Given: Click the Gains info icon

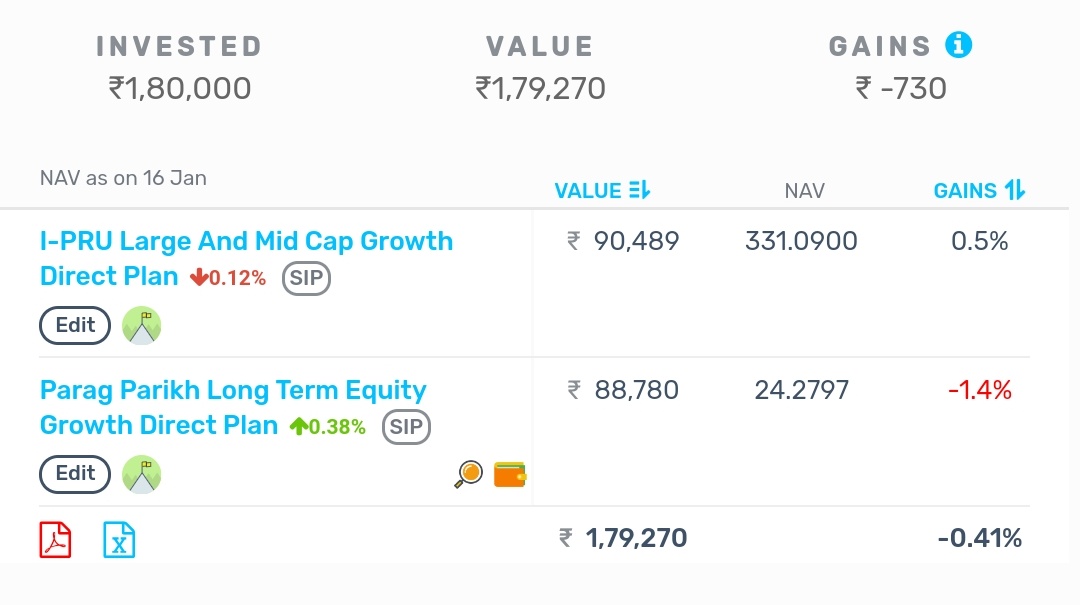Looking at the screenshot, I should (958, 45).
